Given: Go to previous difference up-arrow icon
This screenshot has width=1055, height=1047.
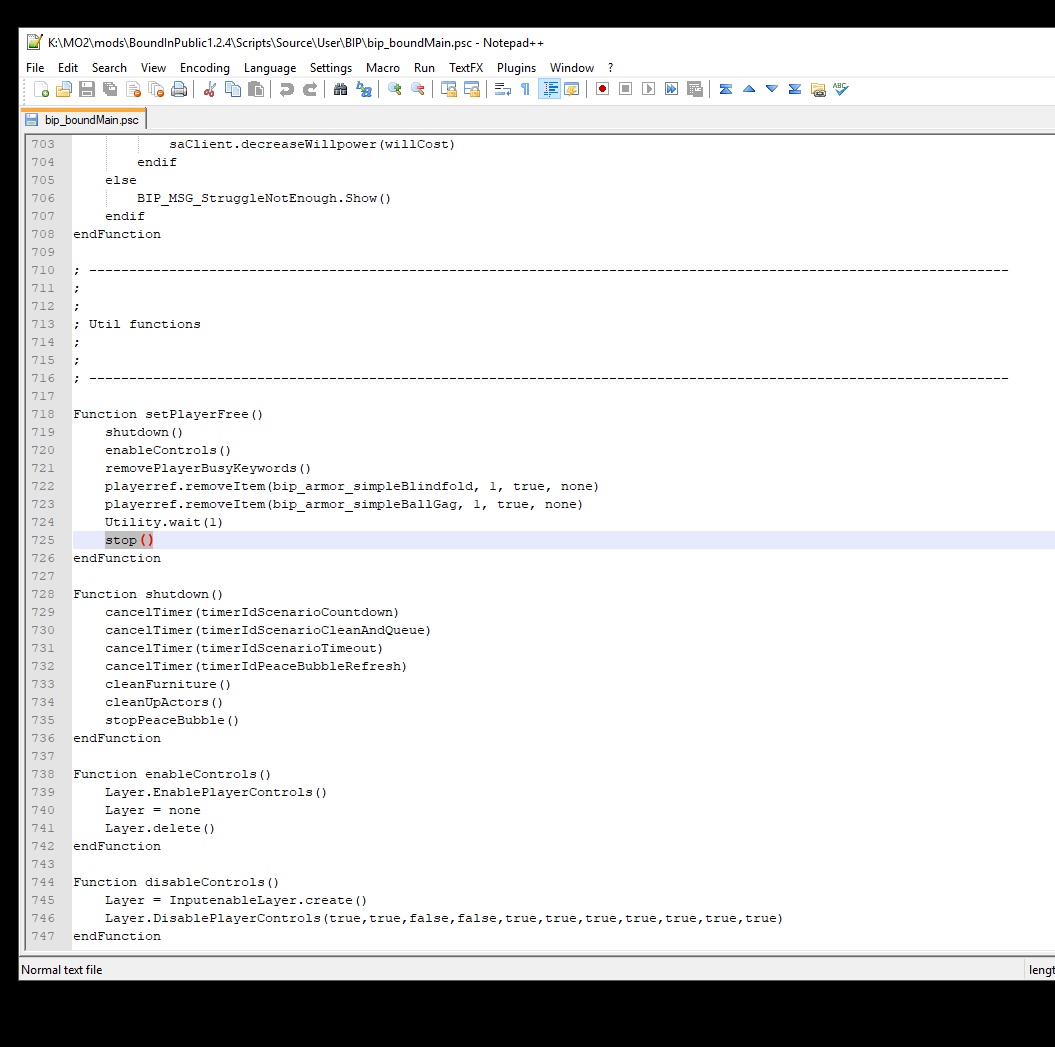Looking at the screenshot, I should click(748, 89).
